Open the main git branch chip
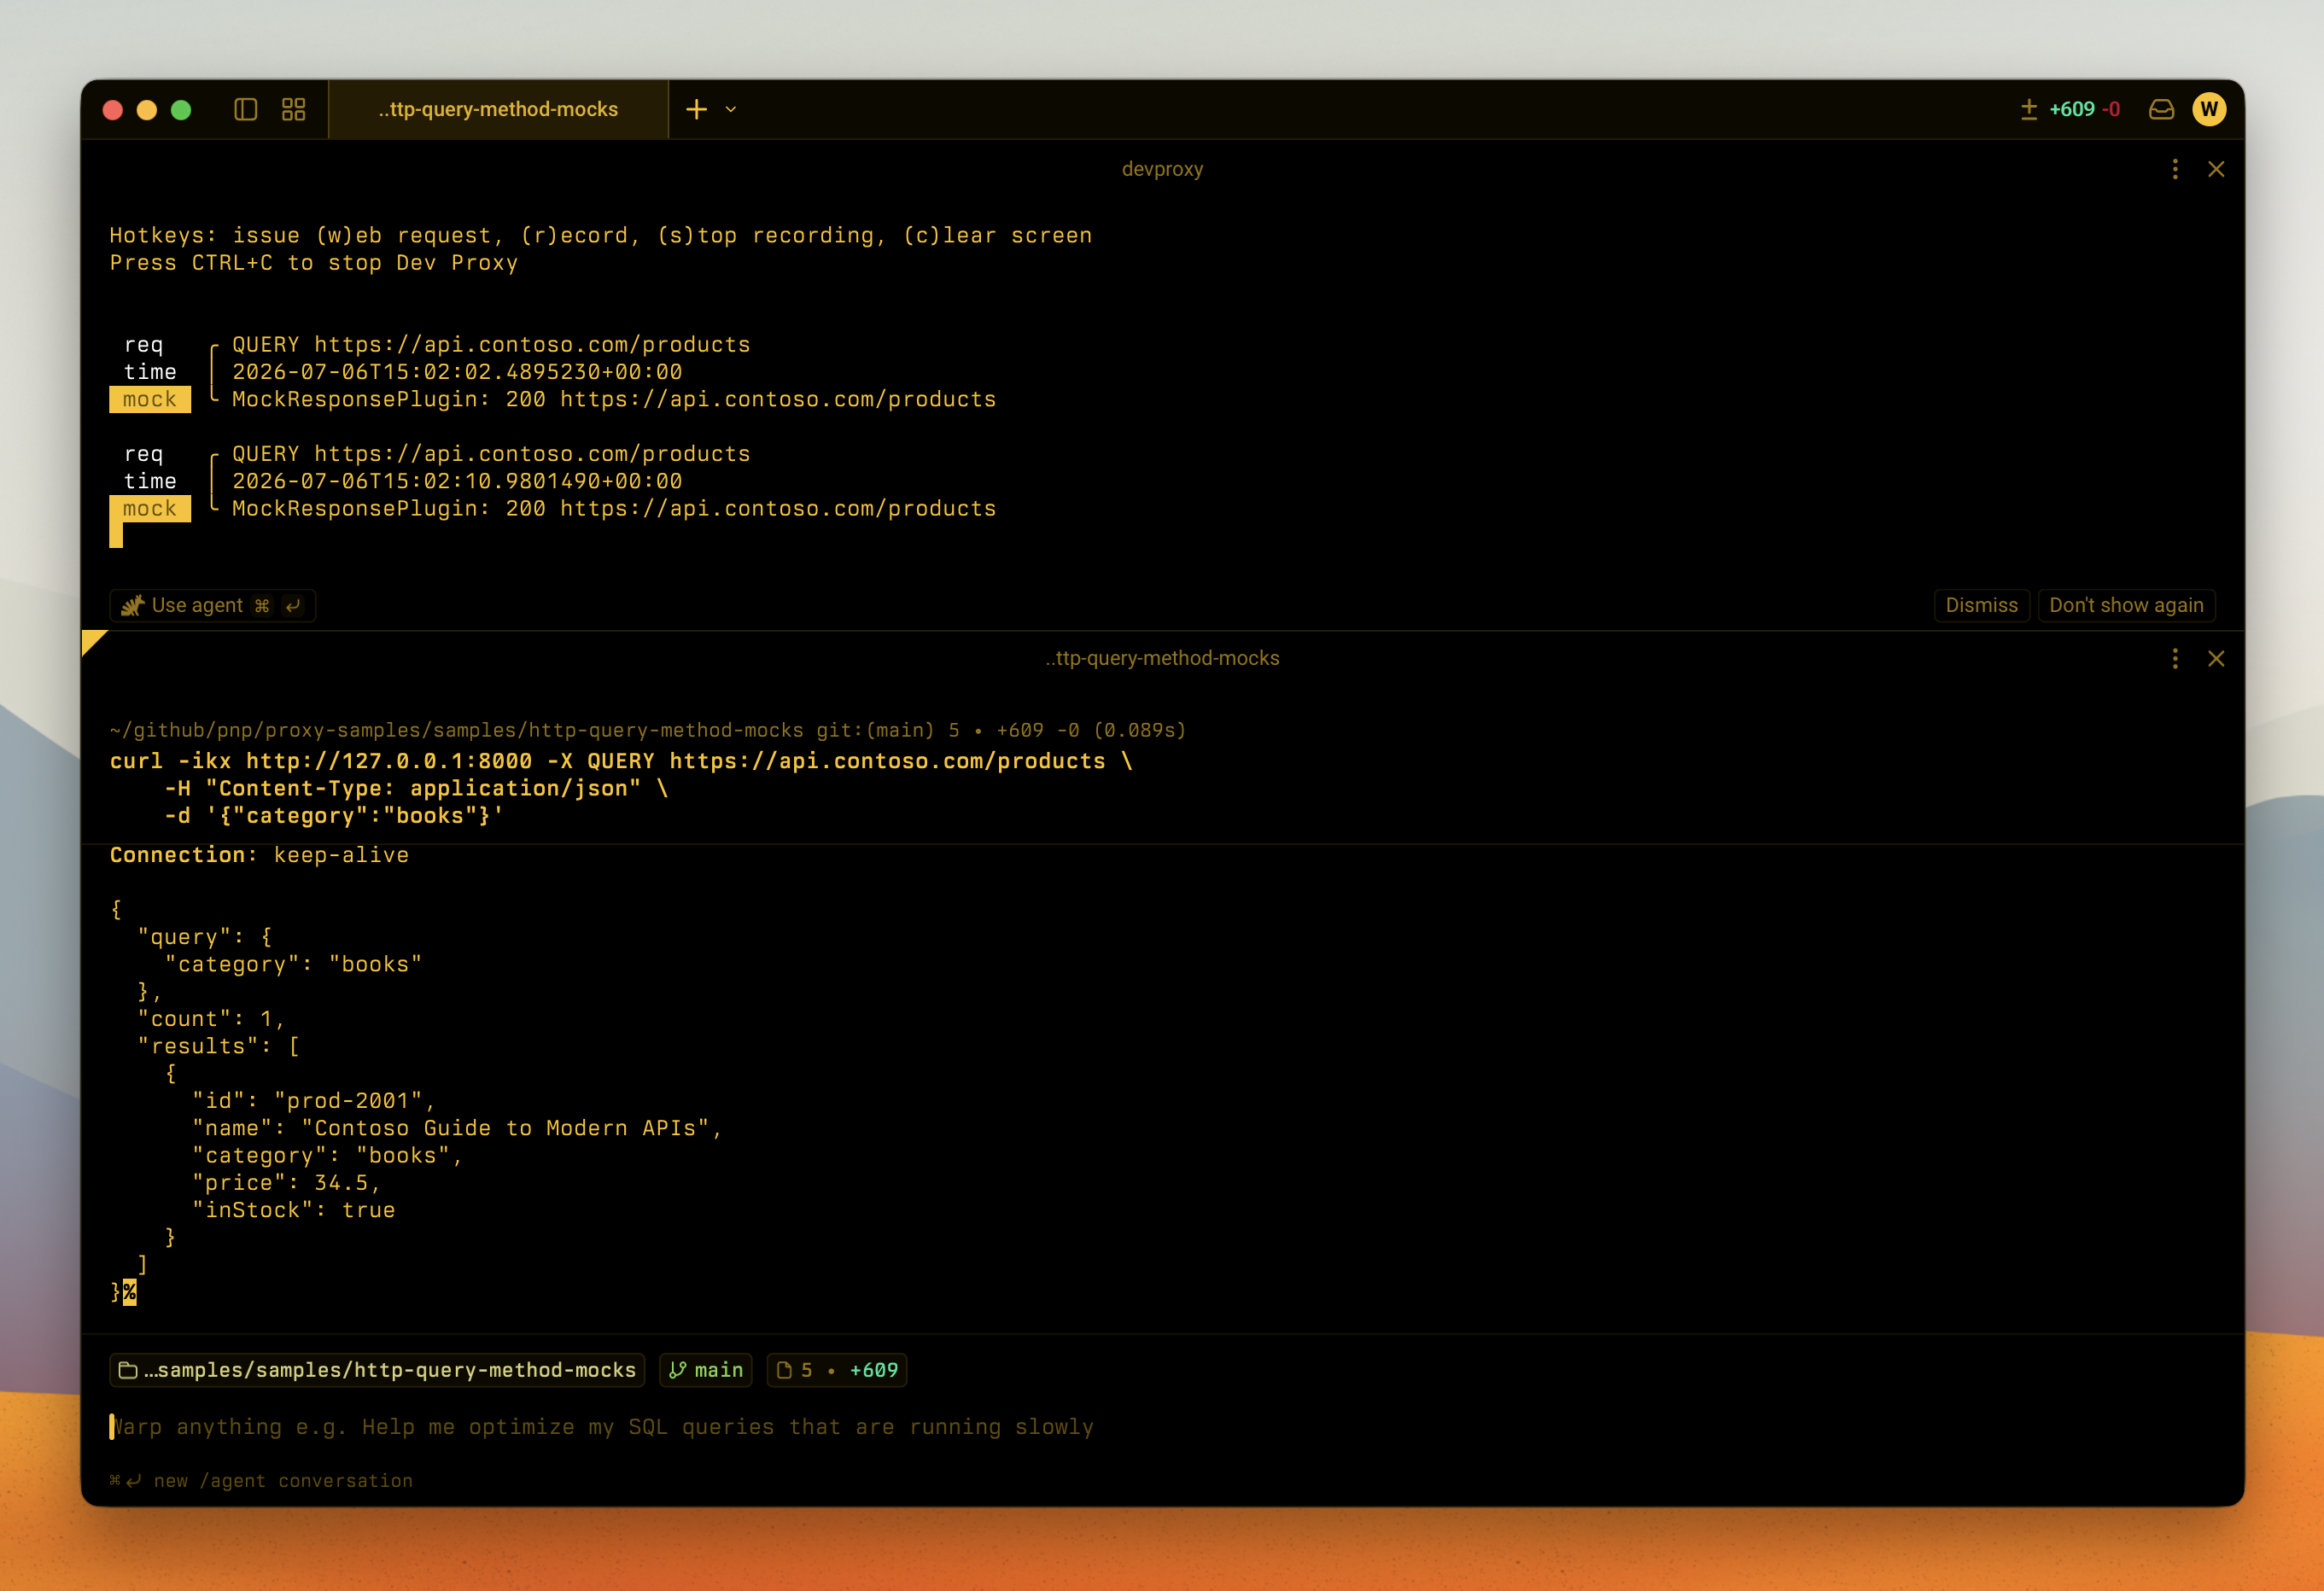 pyautogui.click(x=706, y=1370)
